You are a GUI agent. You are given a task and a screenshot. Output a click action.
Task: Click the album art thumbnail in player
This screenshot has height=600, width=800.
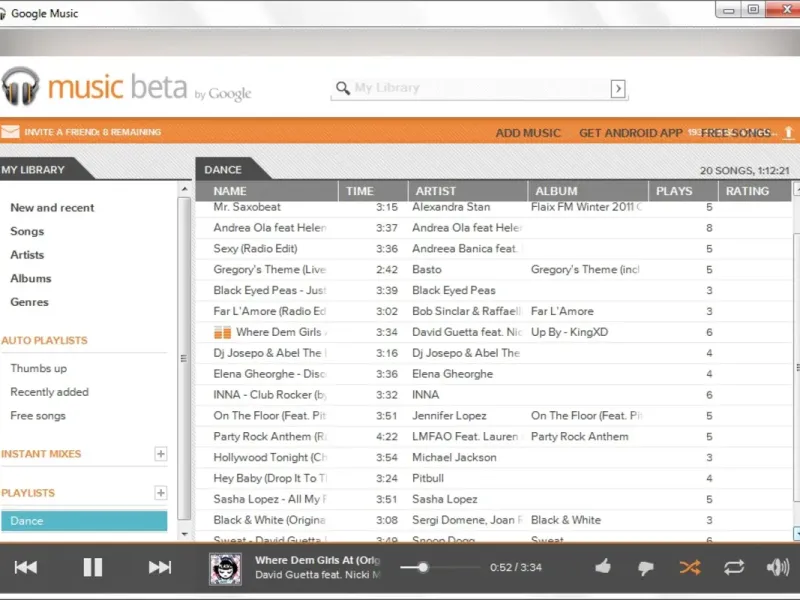click(226, 569)
